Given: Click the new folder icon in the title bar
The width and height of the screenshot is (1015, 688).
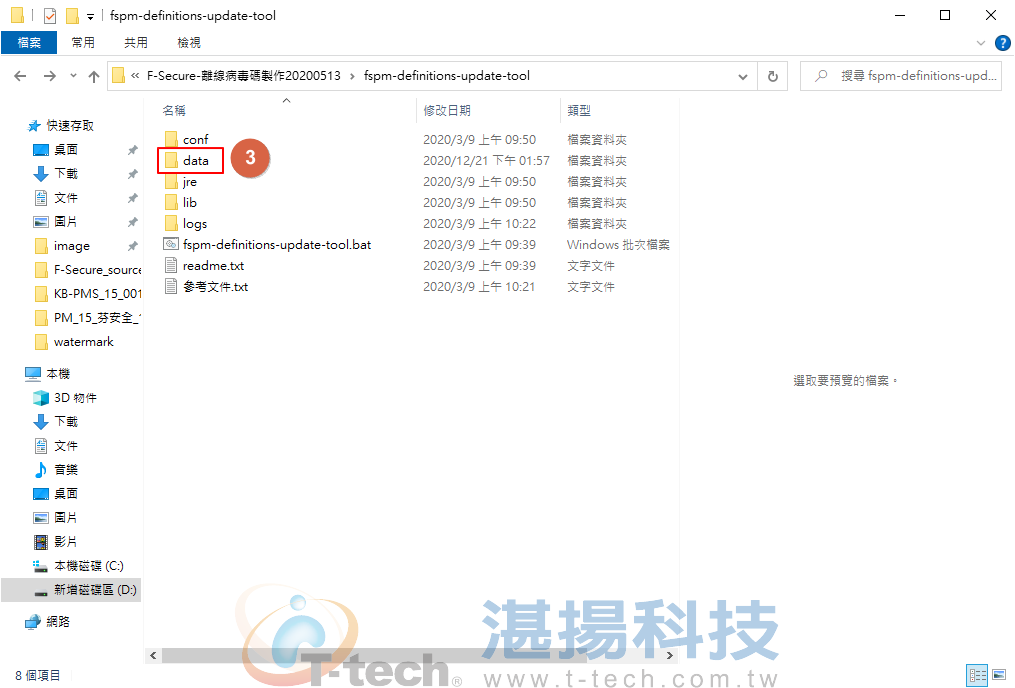Looking at the screenshot, I should (x=72, y=16).
